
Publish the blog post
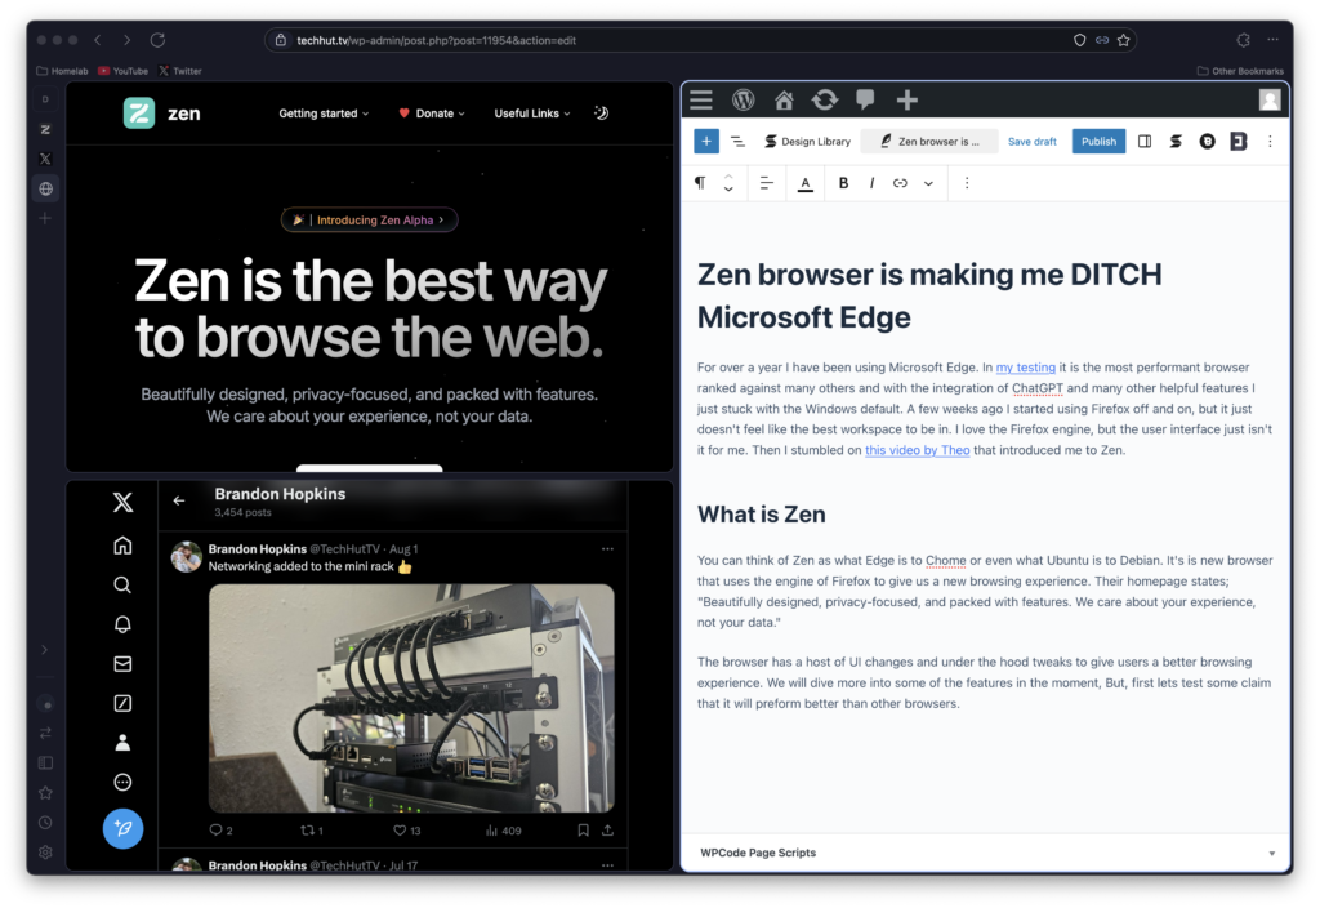[x=1098, y=141]
